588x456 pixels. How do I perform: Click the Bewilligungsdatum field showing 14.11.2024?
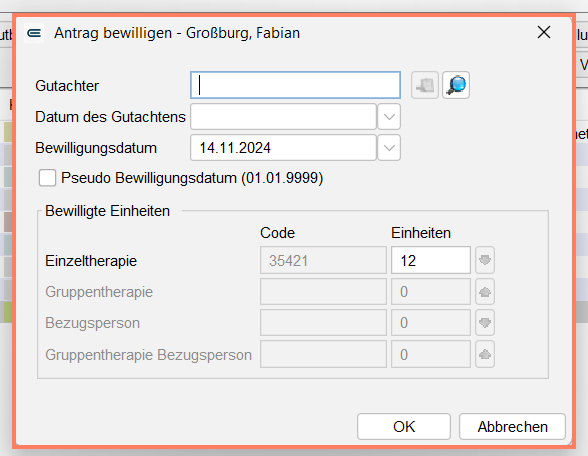click(284, 148)
